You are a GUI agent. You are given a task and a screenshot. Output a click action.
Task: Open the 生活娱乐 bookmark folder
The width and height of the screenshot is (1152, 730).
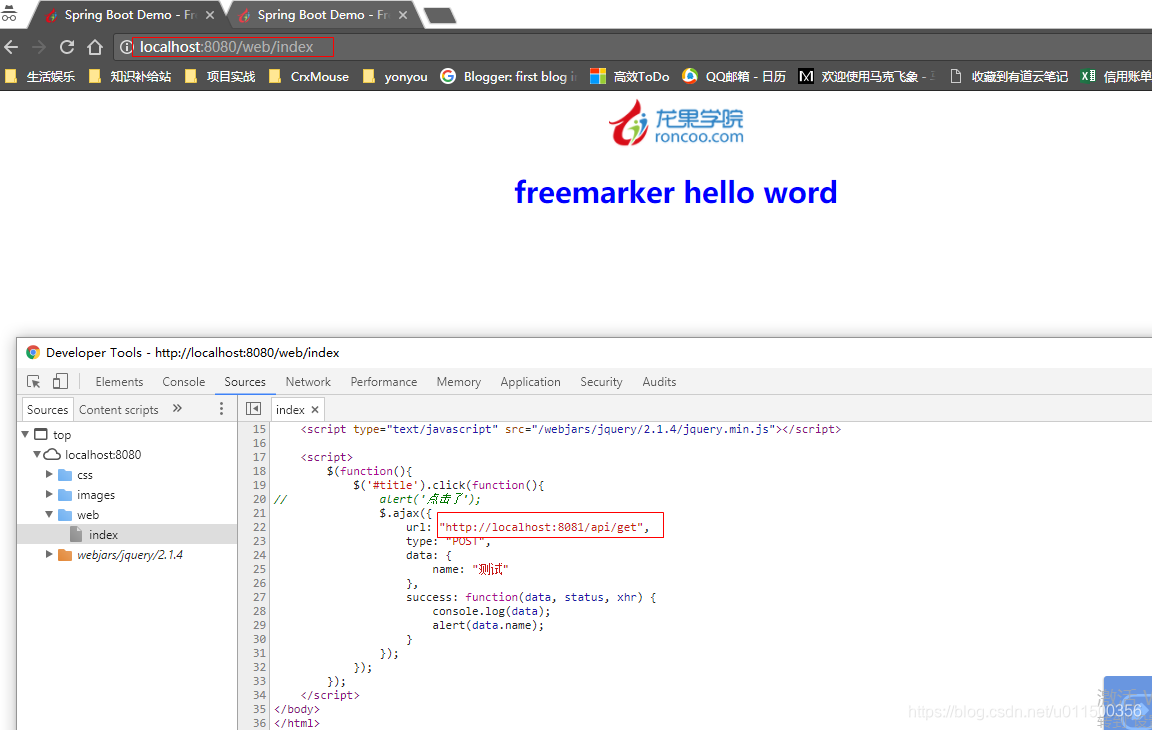[41, 76]
